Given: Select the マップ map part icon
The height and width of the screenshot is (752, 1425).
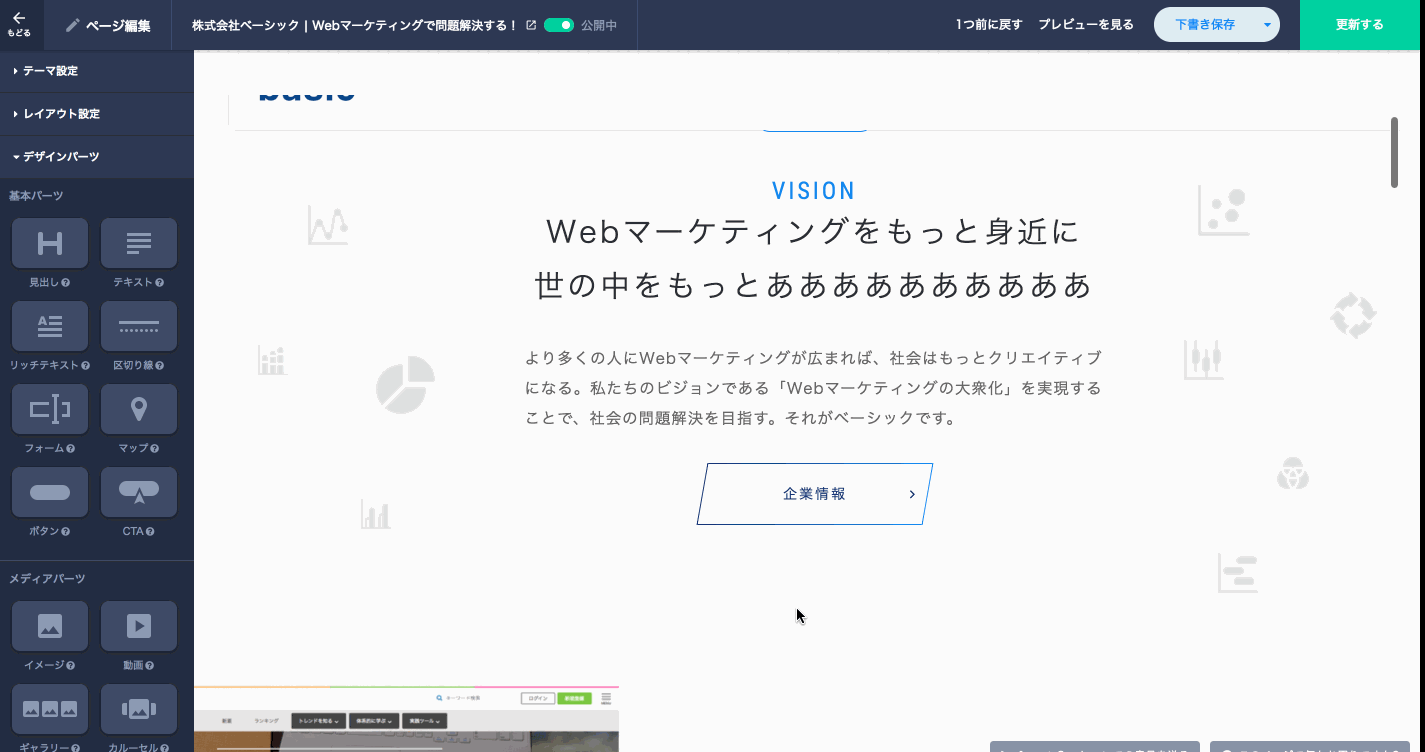Looking at the screenshot, I should pos(139,409).
